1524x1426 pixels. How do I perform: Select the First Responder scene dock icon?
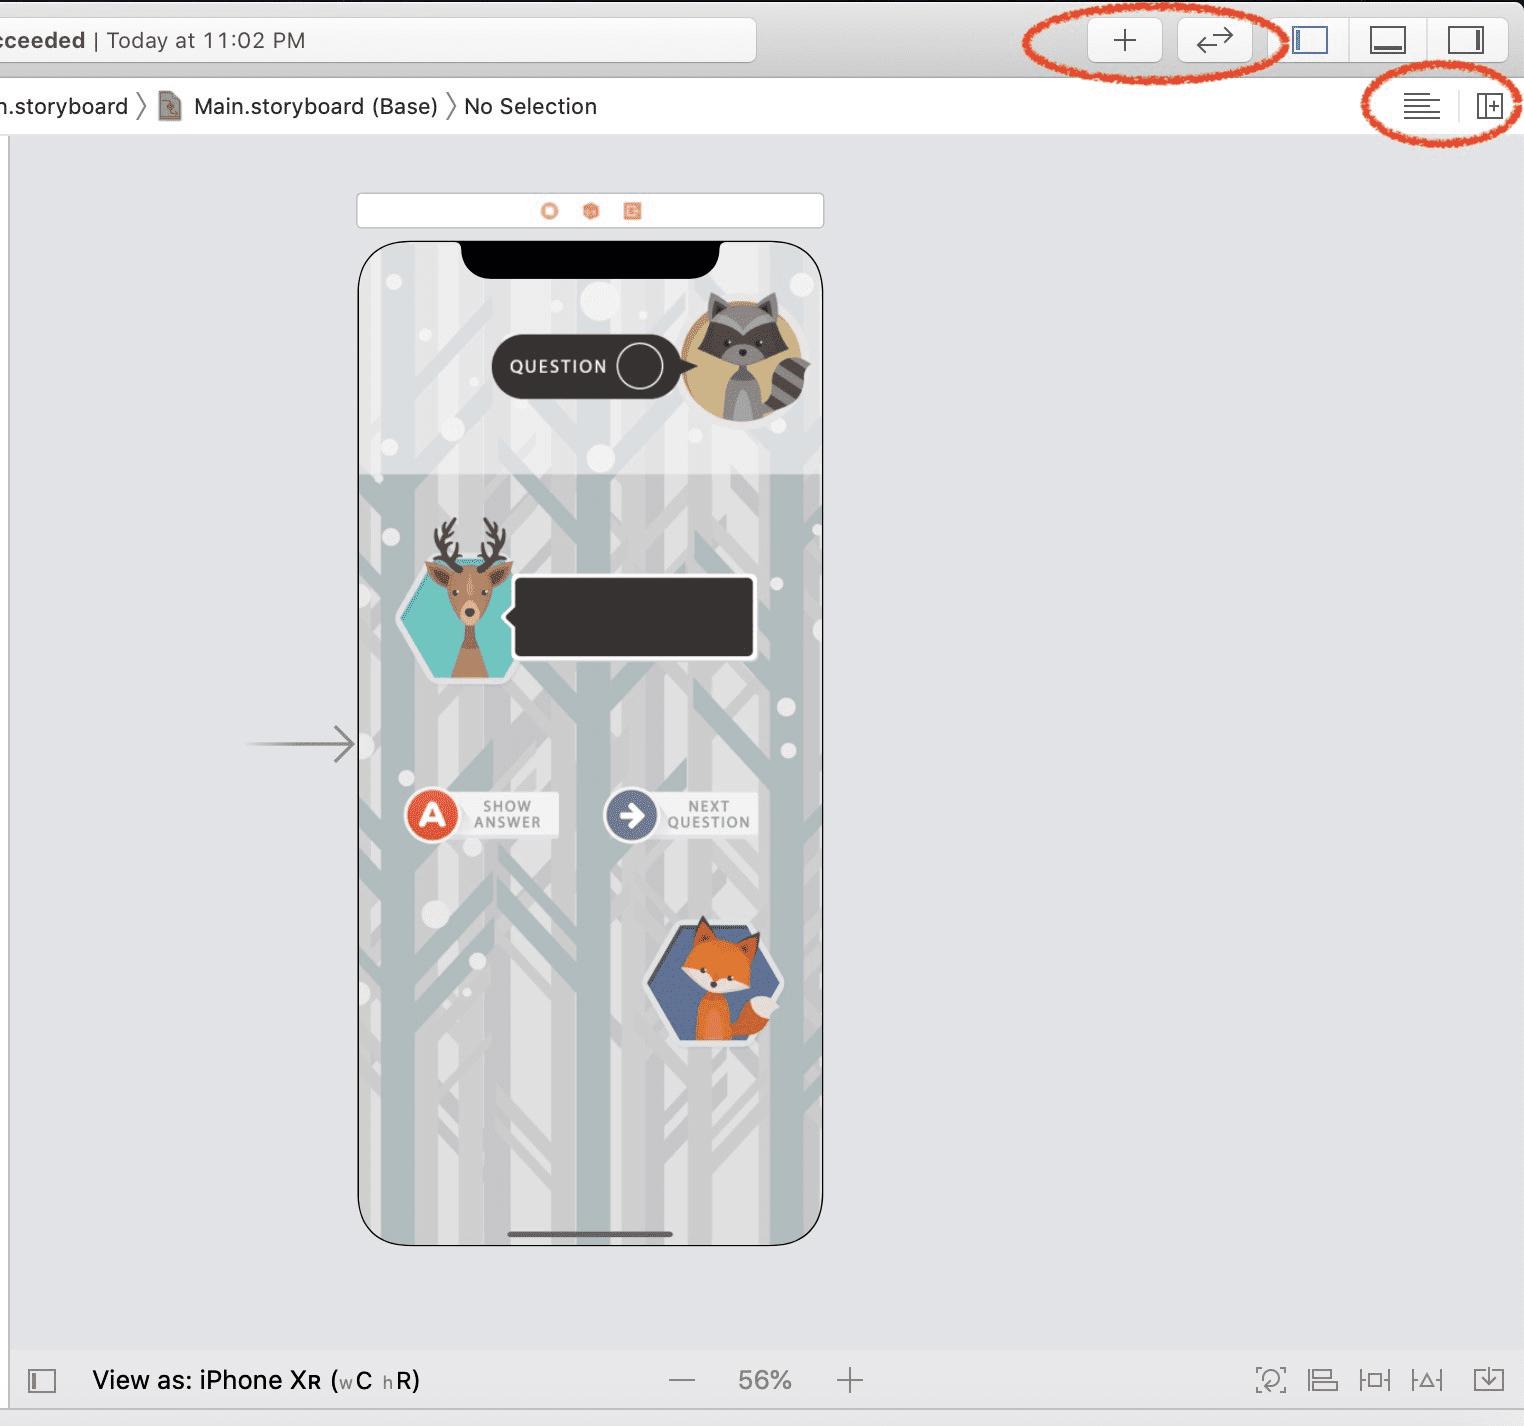coord(591,211)
